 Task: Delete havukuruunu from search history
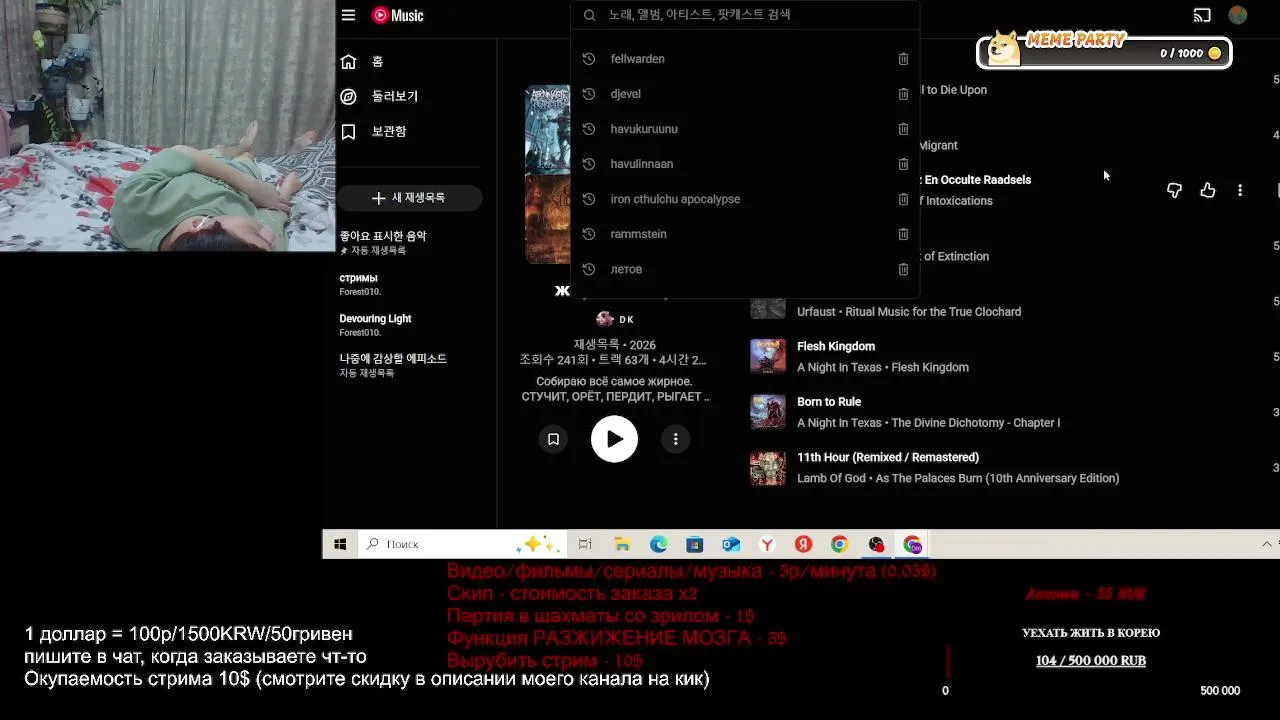pos(903,129)
